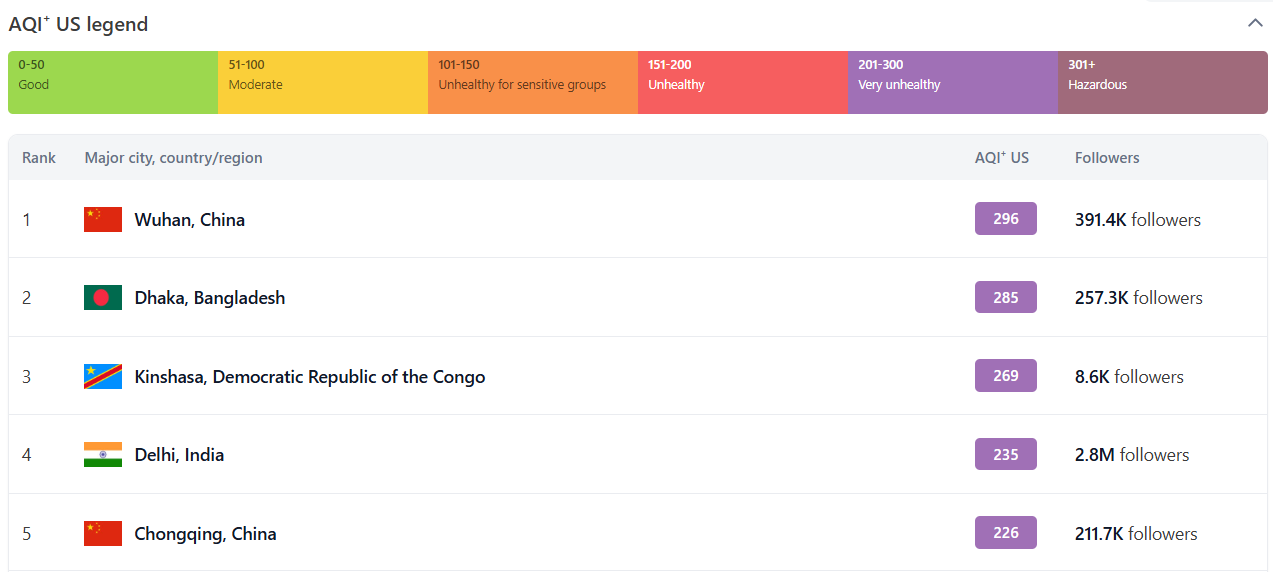Click the purple Very unhealthy swatch
This screenshot has height=572, width=1273.
tap(953, 82)
